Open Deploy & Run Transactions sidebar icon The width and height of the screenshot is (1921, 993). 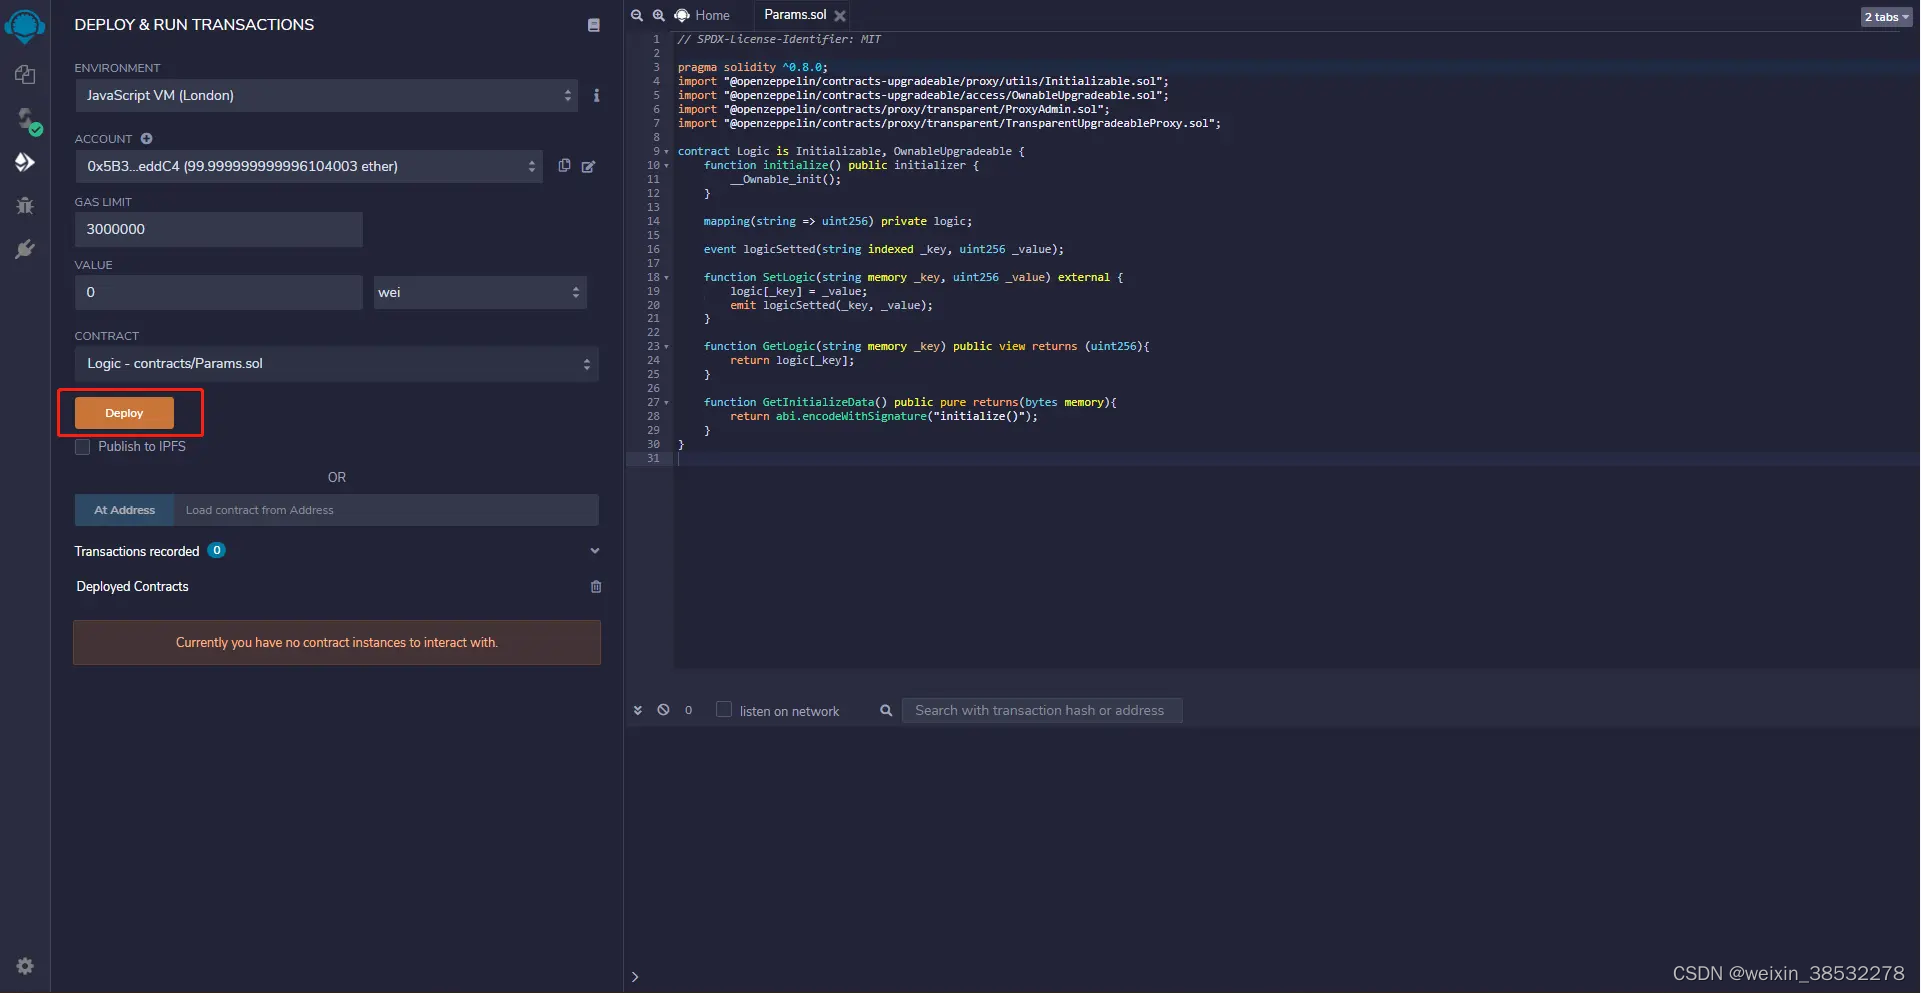(x=25, y=162)
